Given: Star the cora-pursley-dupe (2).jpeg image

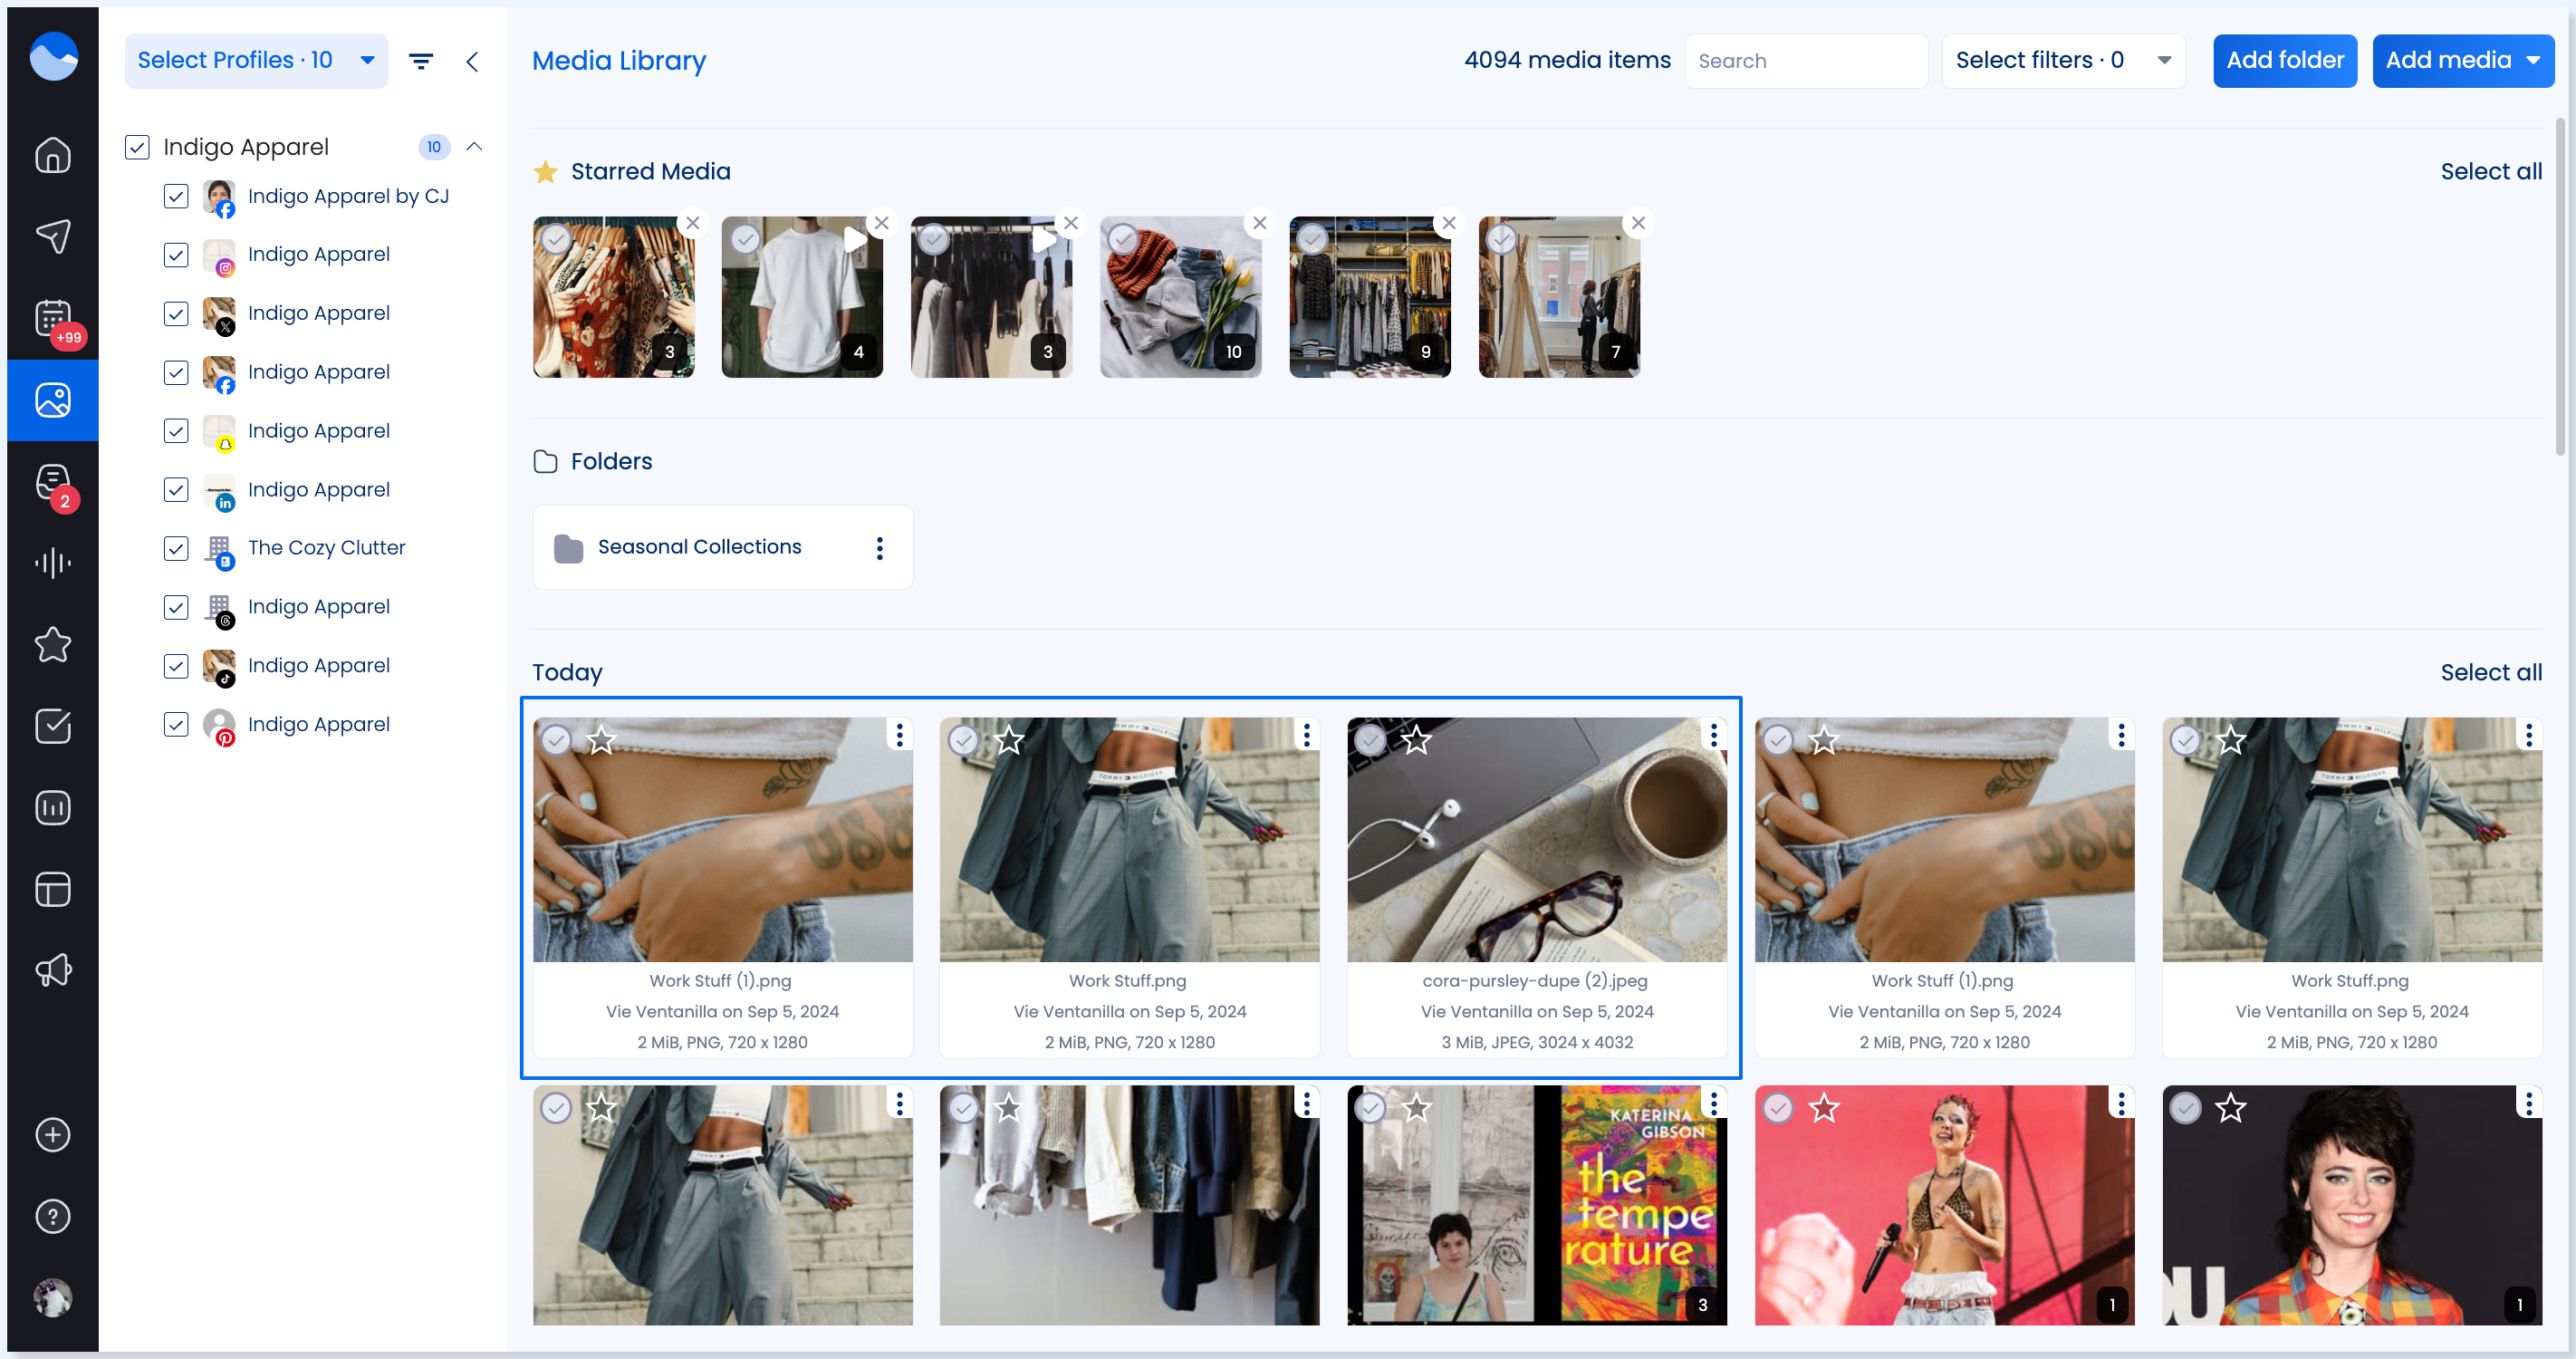Looking at the screenshot, I should point(1416,740).
